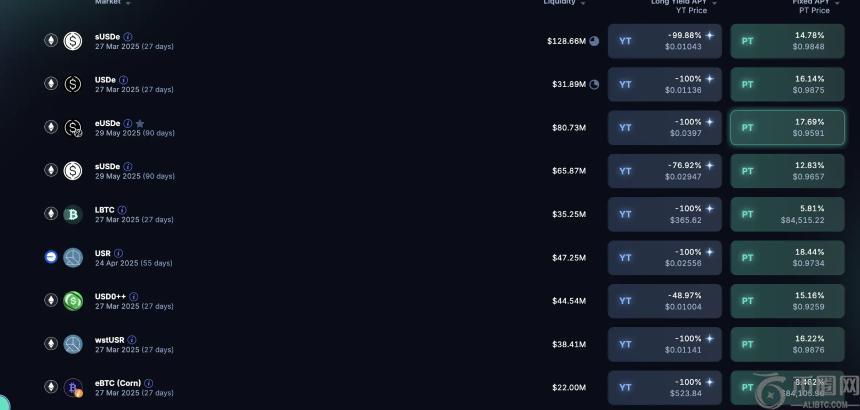The image size is (860, 410).
Task: Click the Base chain icon on the USR row
Action: pos(51,257)
